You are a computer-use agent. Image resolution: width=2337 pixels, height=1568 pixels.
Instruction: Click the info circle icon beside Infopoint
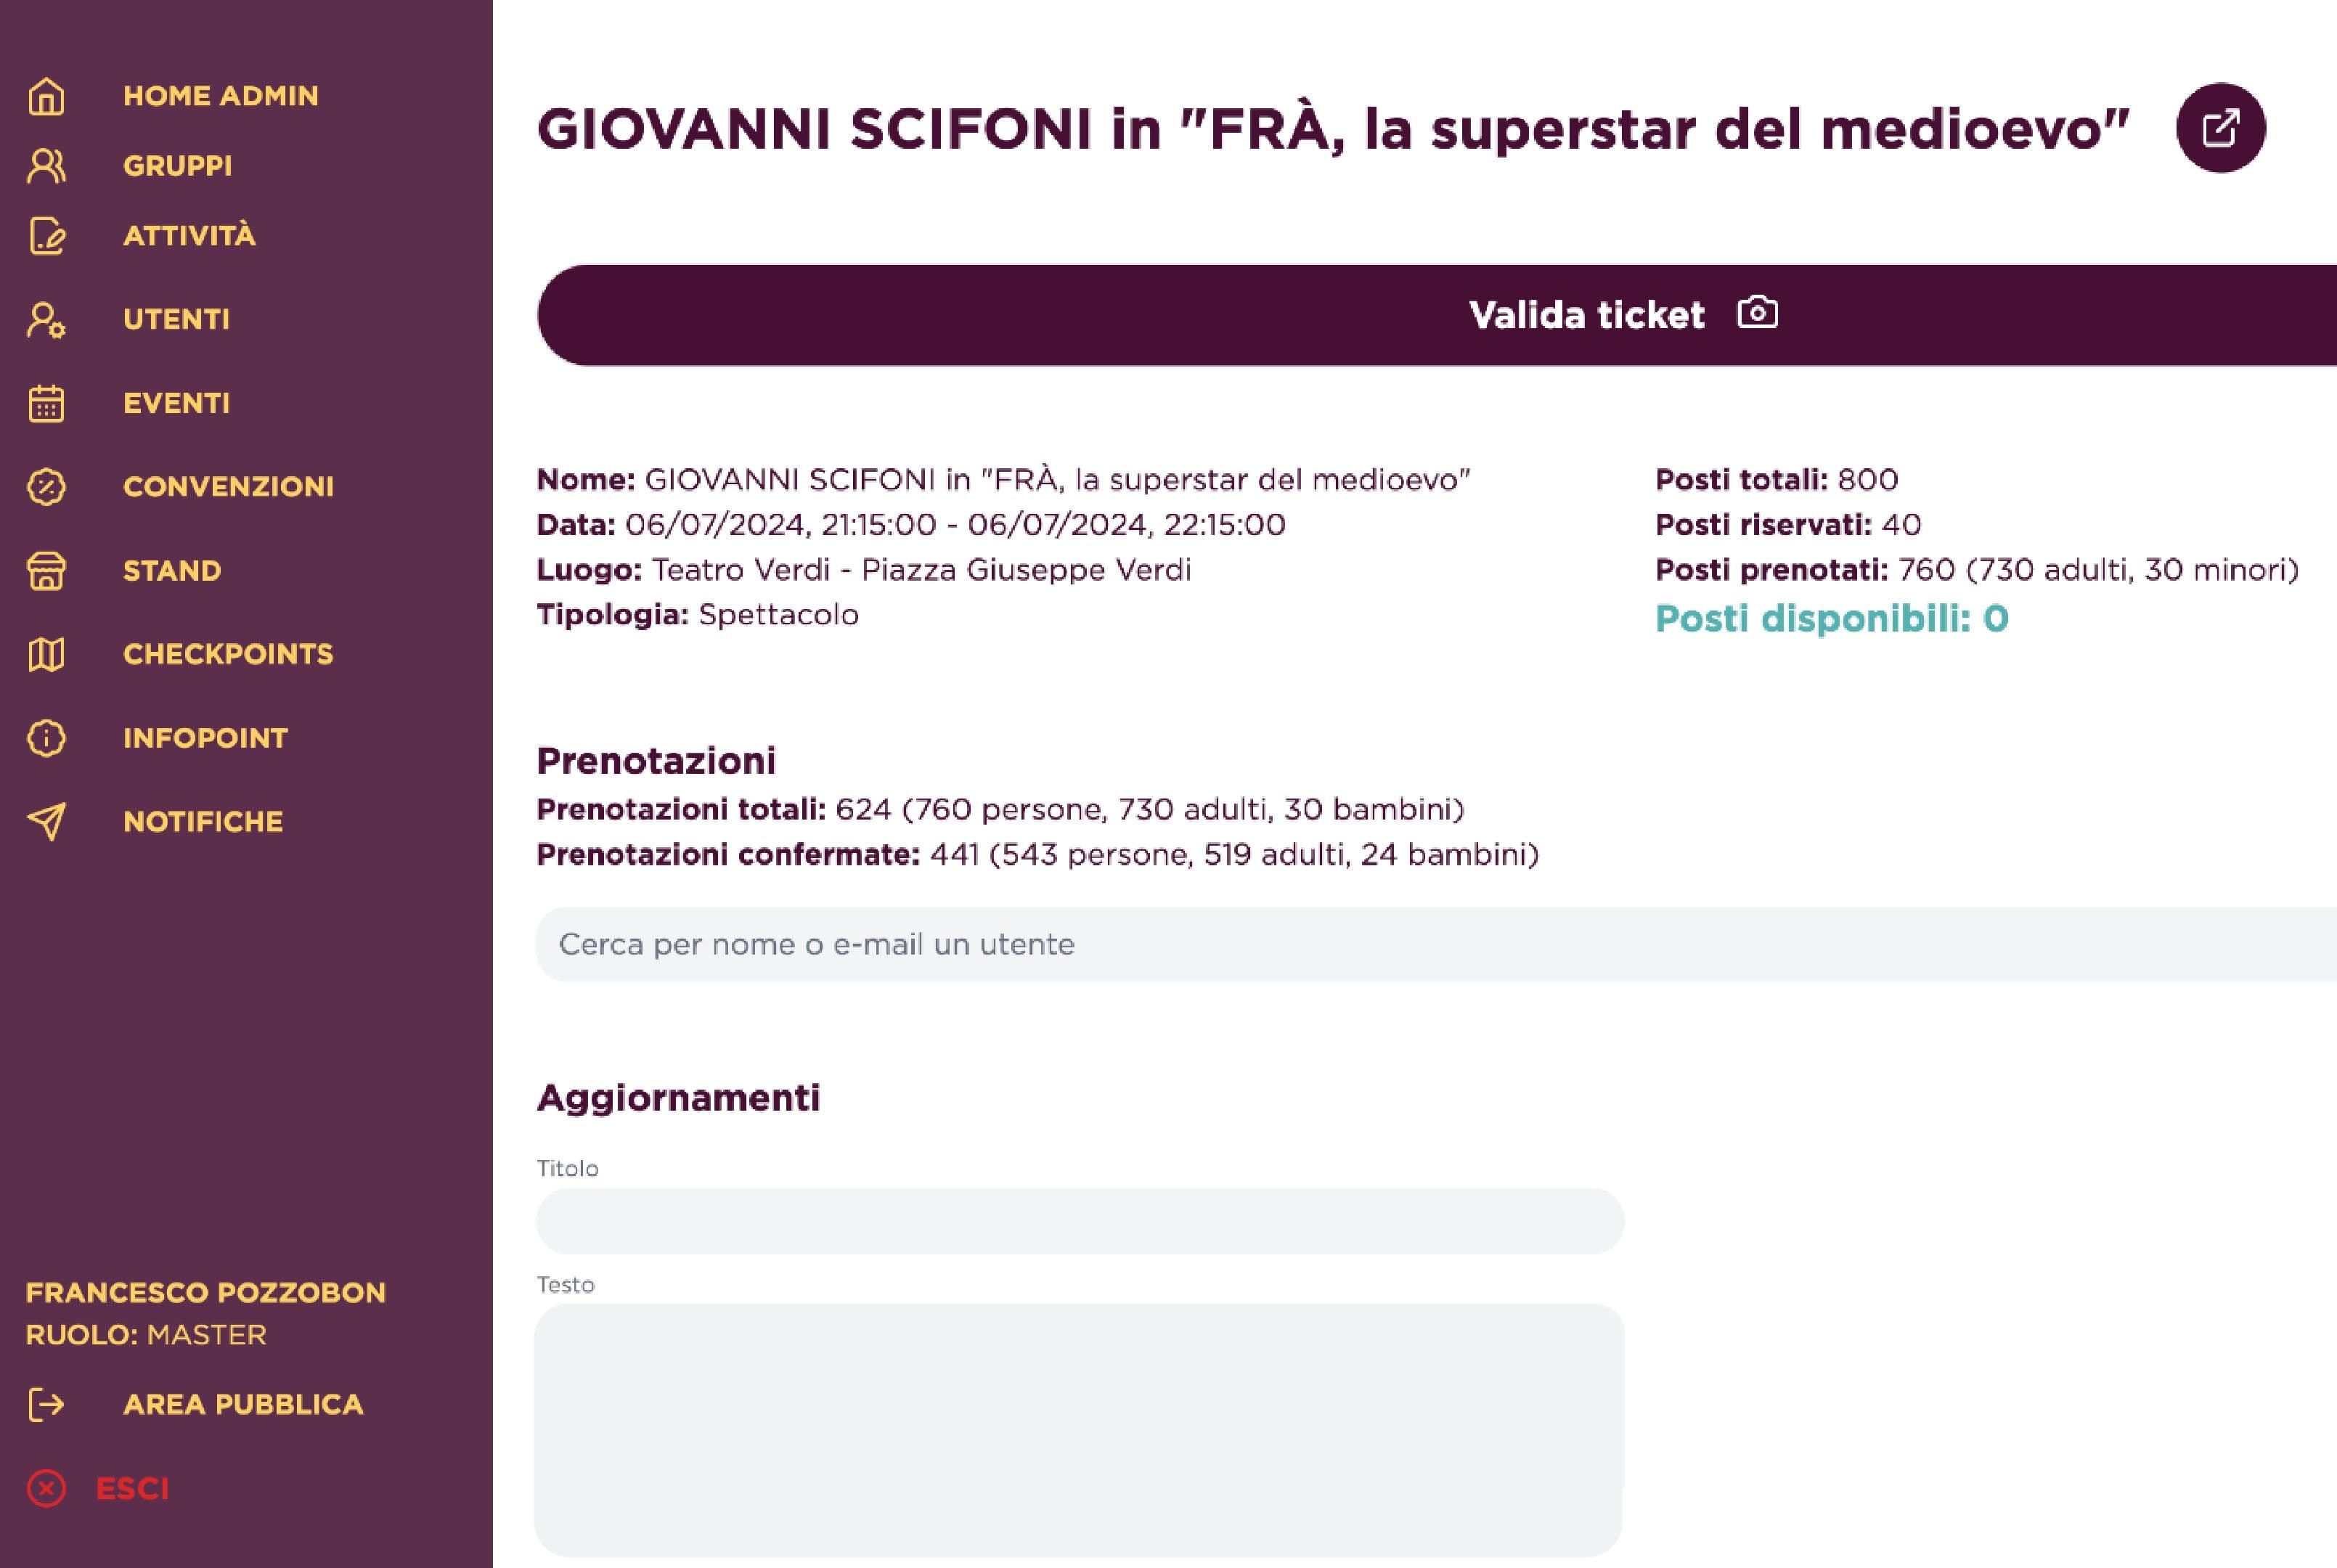pyautogui.click(x=46, y=738)
